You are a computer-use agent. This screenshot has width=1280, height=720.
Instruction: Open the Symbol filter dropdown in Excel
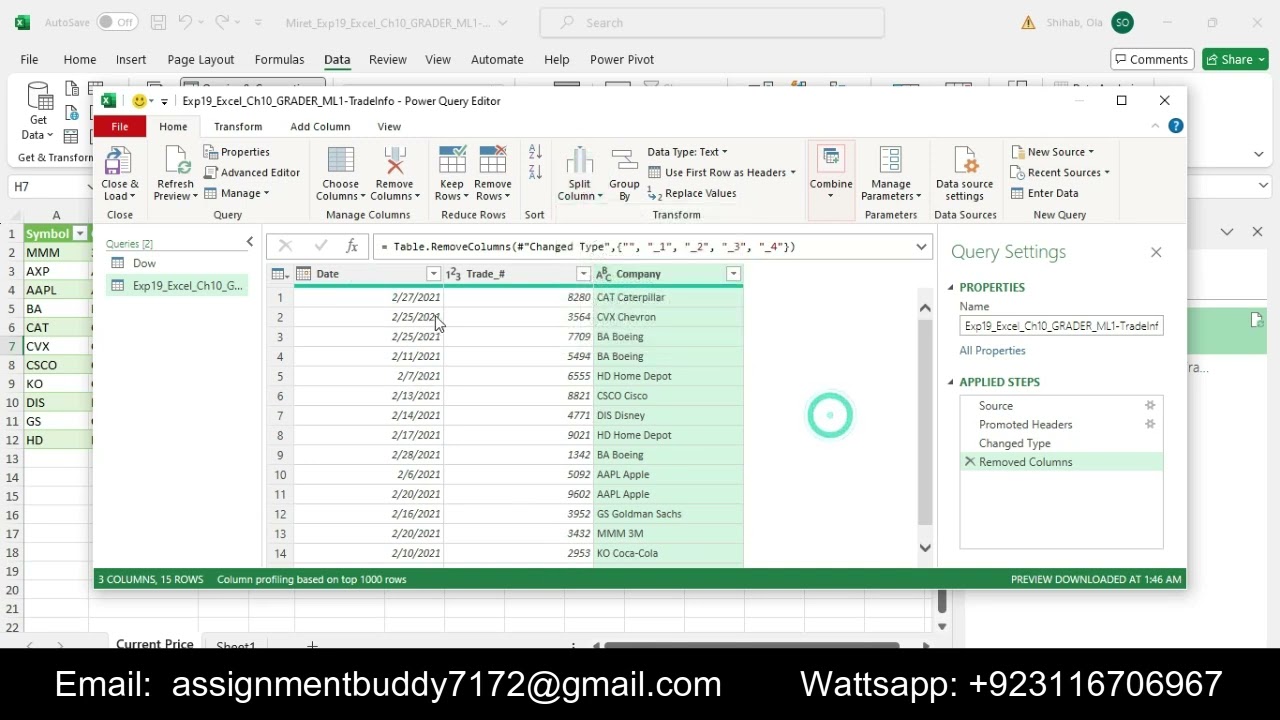point(79,234)
